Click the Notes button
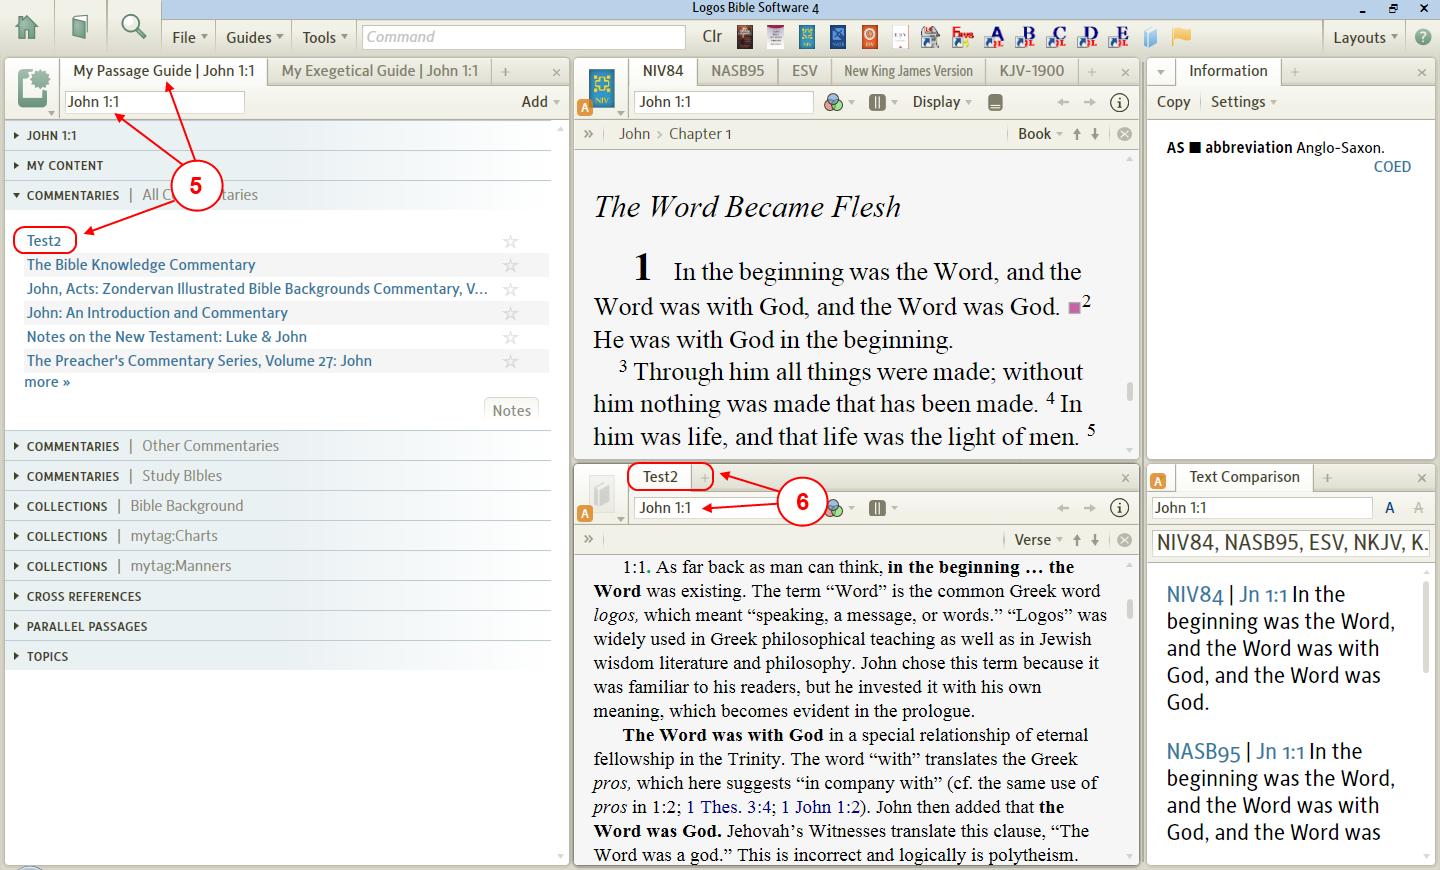This screenshot has width=1440, height=870. [x=511, y=410]
